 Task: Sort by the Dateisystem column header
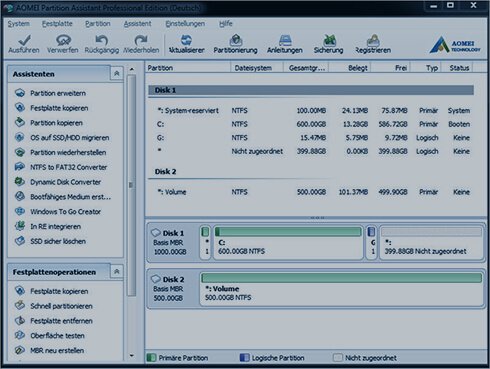(257, 68)
